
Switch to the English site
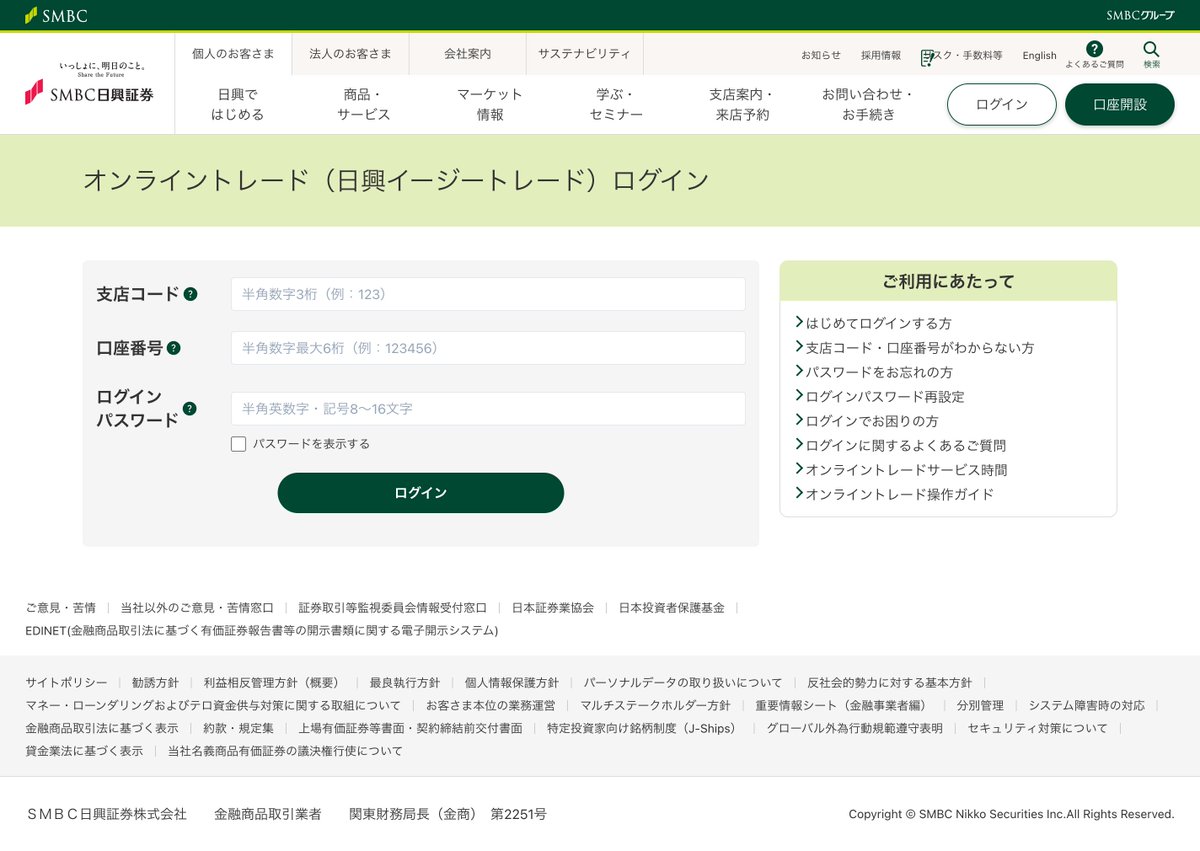(1039, 55)
